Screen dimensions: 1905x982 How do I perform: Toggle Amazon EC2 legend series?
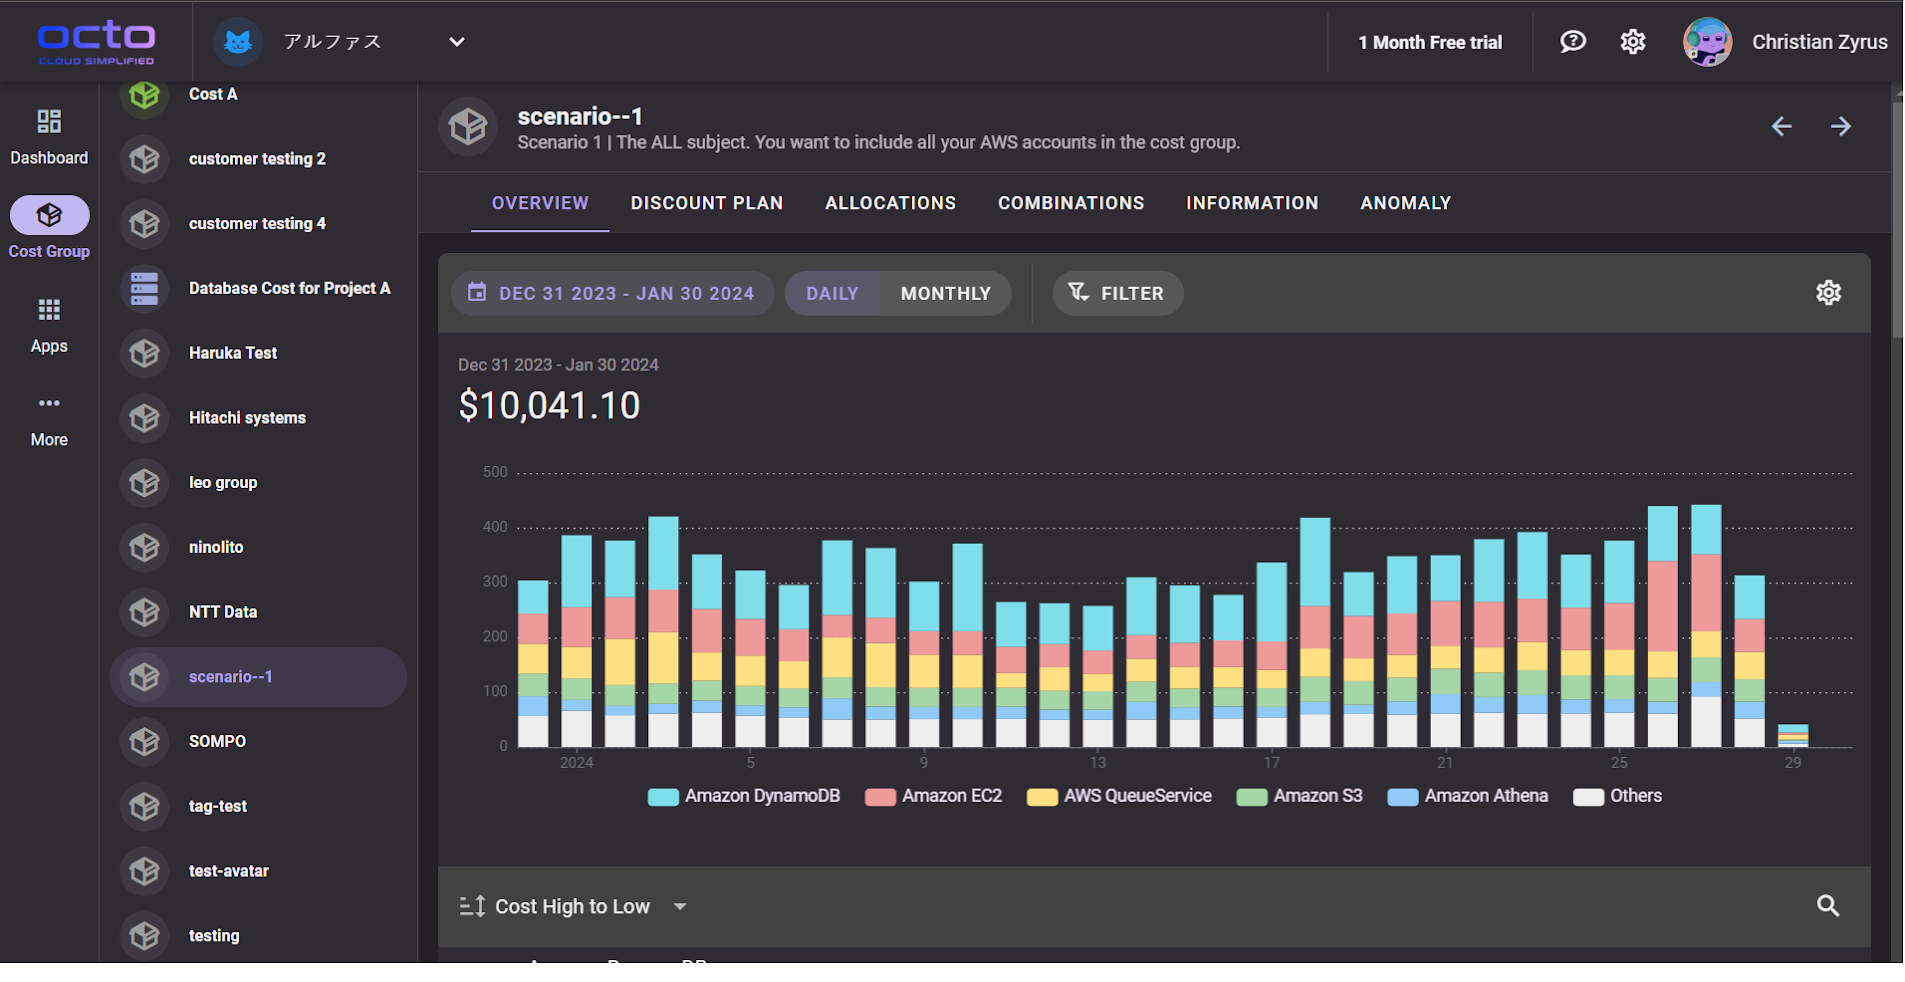click(934, 796)
